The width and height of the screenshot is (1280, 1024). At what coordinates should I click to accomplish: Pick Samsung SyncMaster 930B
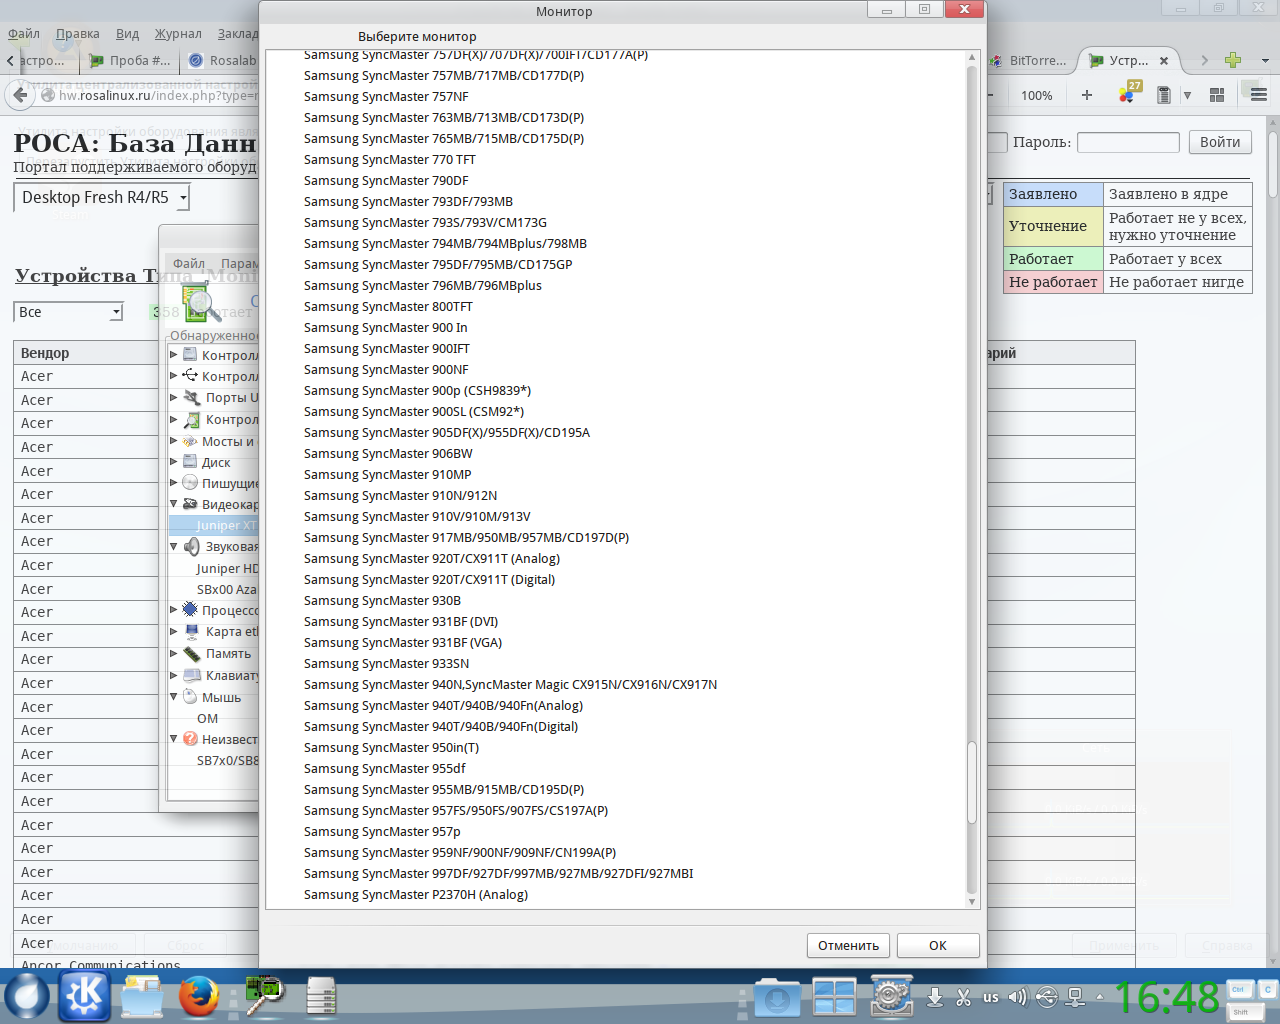[x=382, y=601]
